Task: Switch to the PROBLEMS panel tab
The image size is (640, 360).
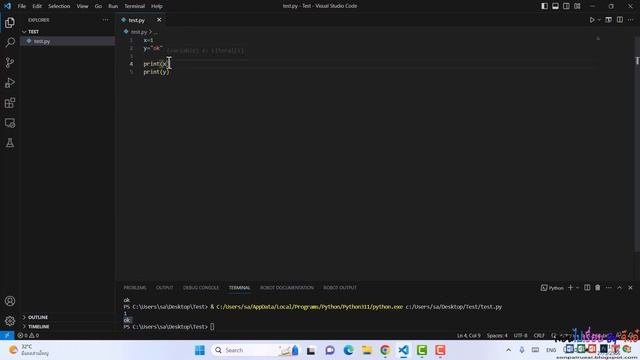Action: pyautogui.click(x=135, y=288)
